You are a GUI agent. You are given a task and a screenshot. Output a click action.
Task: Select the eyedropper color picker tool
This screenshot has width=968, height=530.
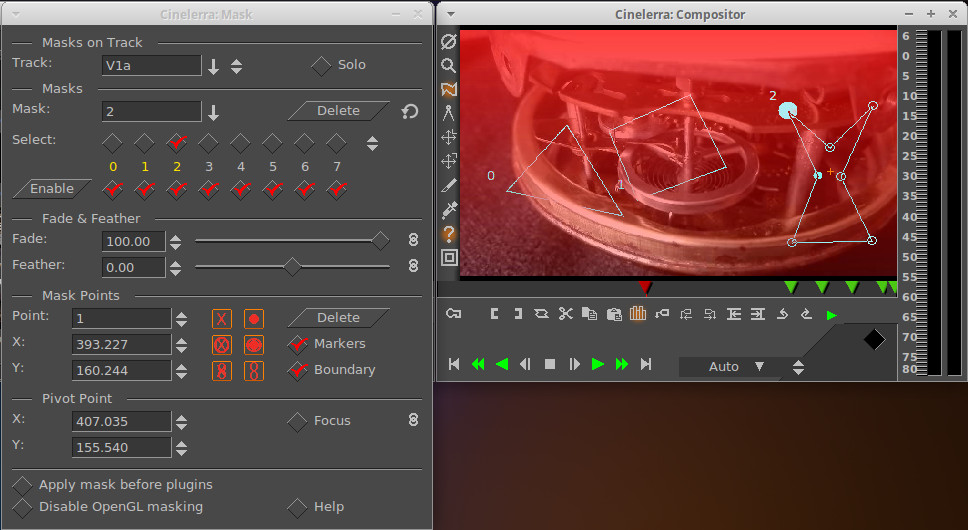click(x=449, y=209)
